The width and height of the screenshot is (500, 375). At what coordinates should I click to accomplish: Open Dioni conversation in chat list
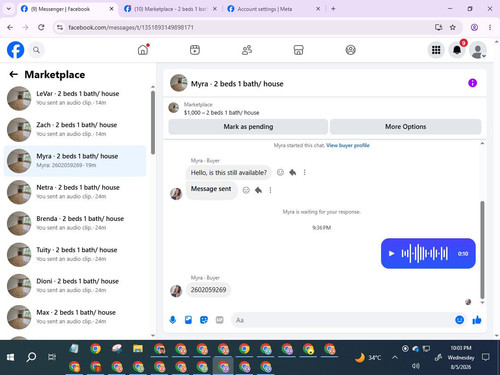[x=75, y=286]
